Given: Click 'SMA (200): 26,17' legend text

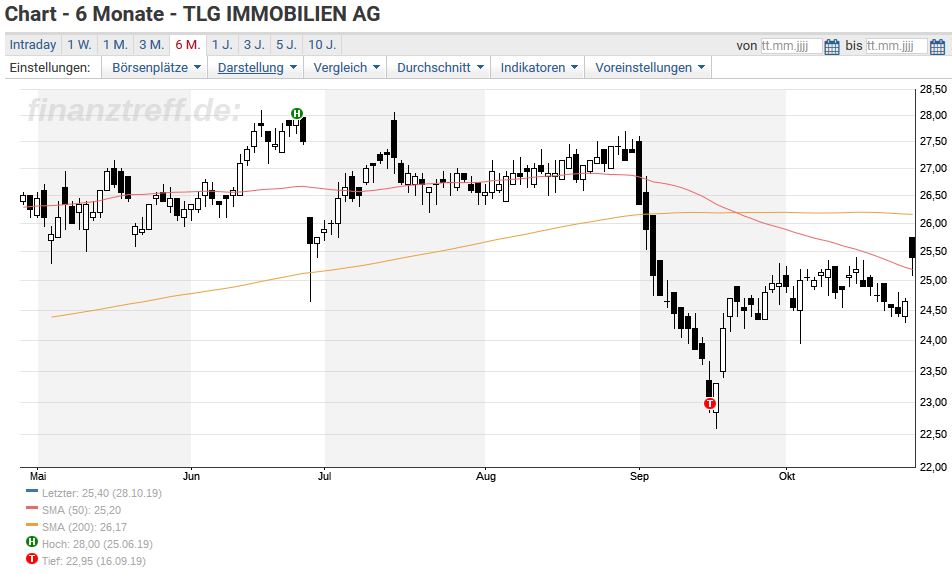Looking at the screenshot, I should click(x=84, y=527).
